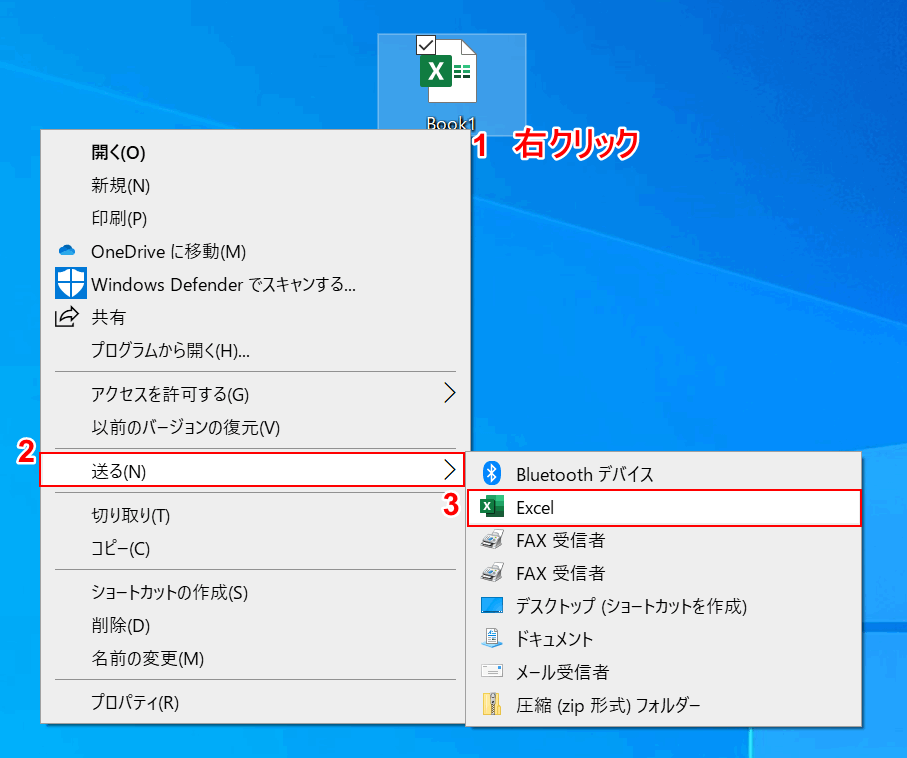907x758 pixels.
Task: Click the 共有 share icon
Action: [x=67, y=318]
